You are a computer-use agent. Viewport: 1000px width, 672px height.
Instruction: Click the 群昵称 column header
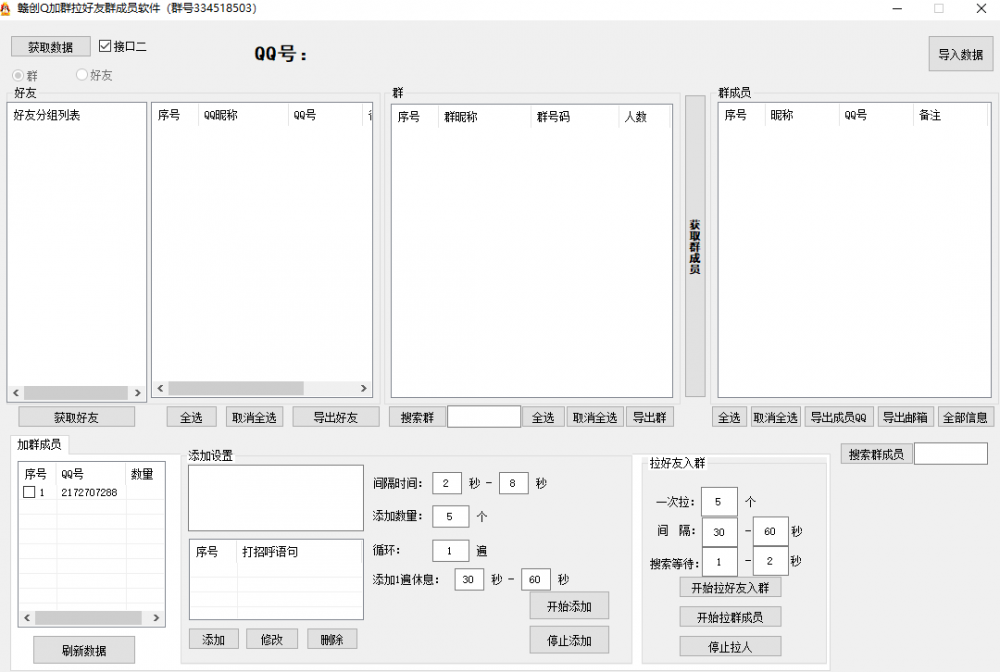pyautogui.click(x=485, y=117)
